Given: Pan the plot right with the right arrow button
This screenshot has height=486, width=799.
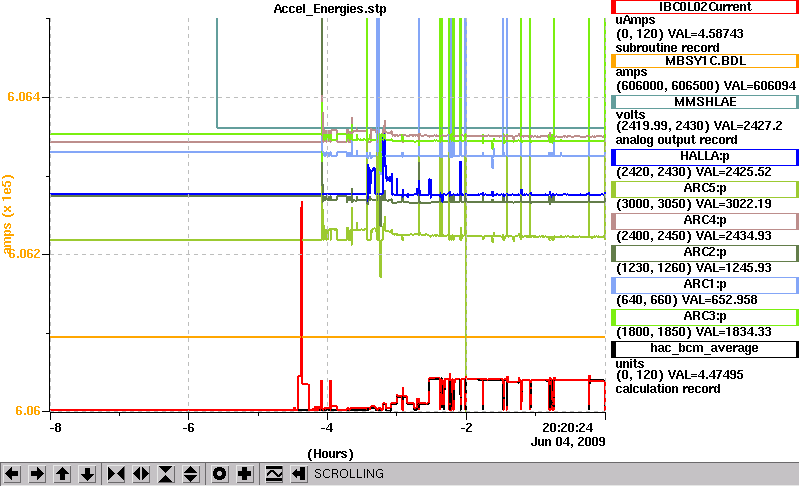Looking at the screenshot, I should [37, 474].
